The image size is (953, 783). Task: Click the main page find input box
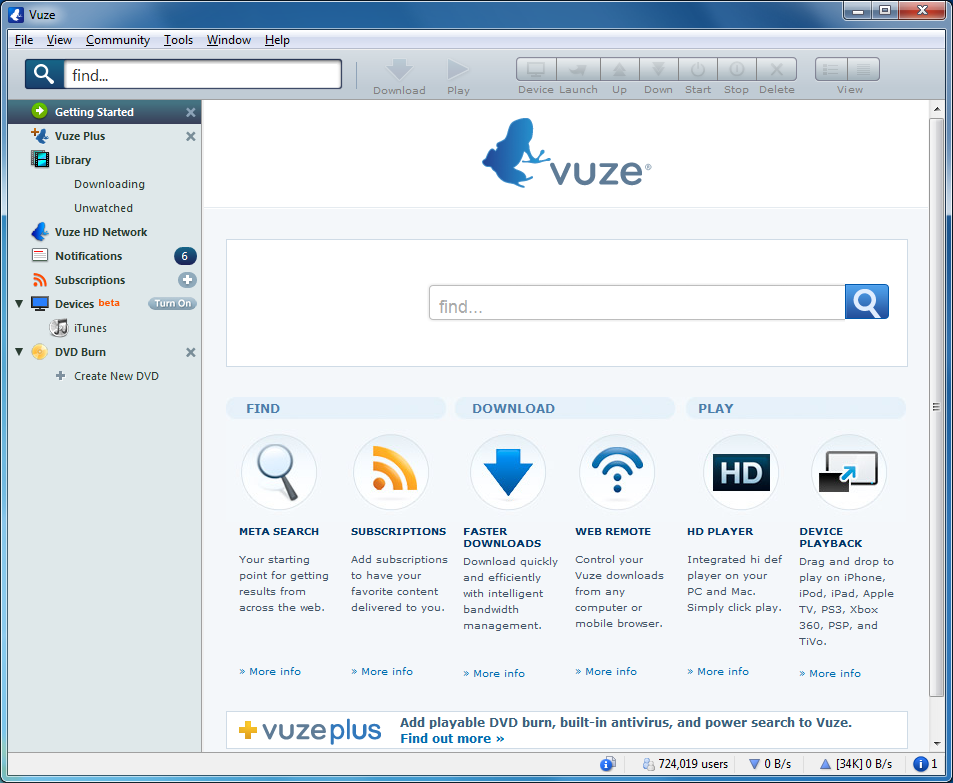coord(637,302)
